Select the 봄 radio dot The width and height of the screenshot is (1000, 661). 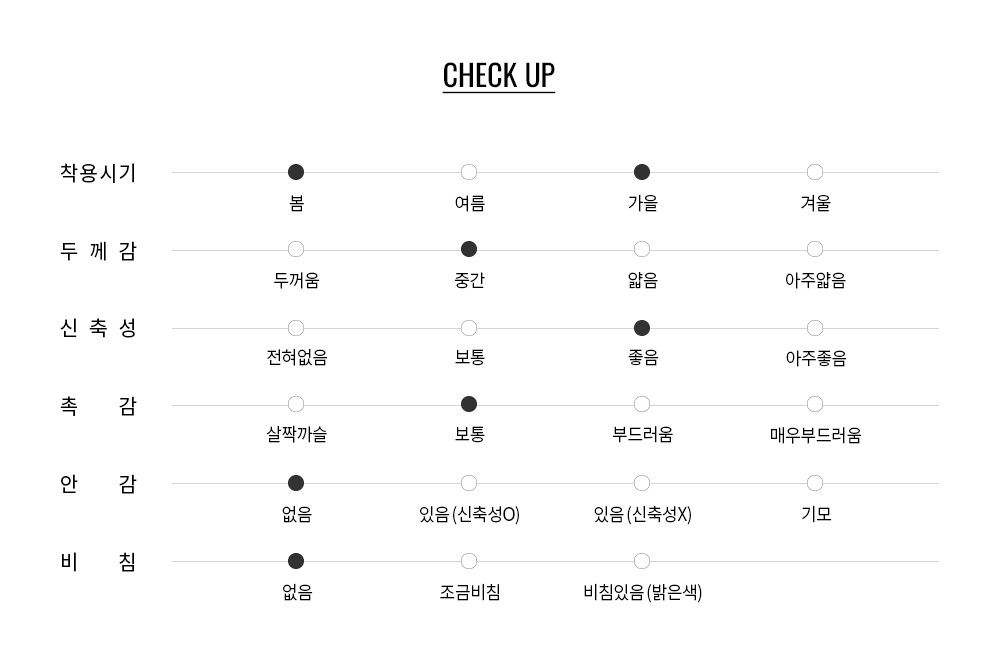point(296,172)
